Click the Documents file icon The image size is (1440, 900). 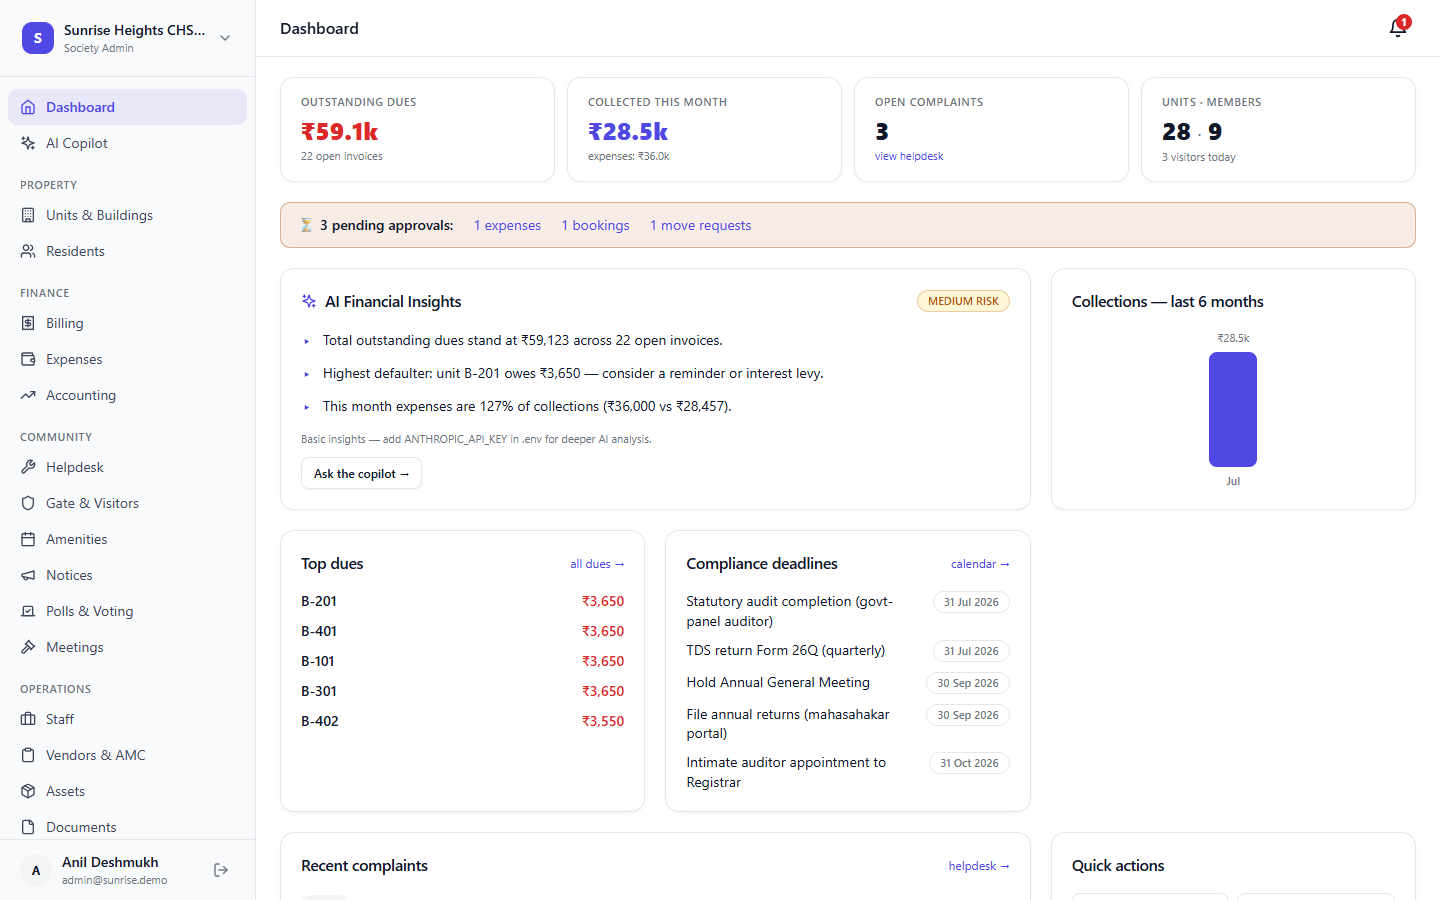(28, 827)
